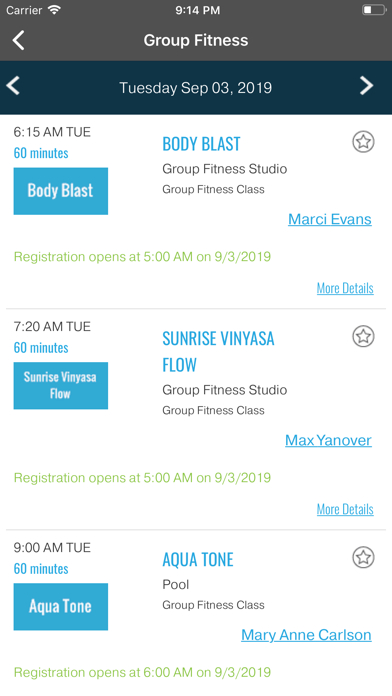
Task: Select the AQUA TONE class title
Action: pos(198,560)
